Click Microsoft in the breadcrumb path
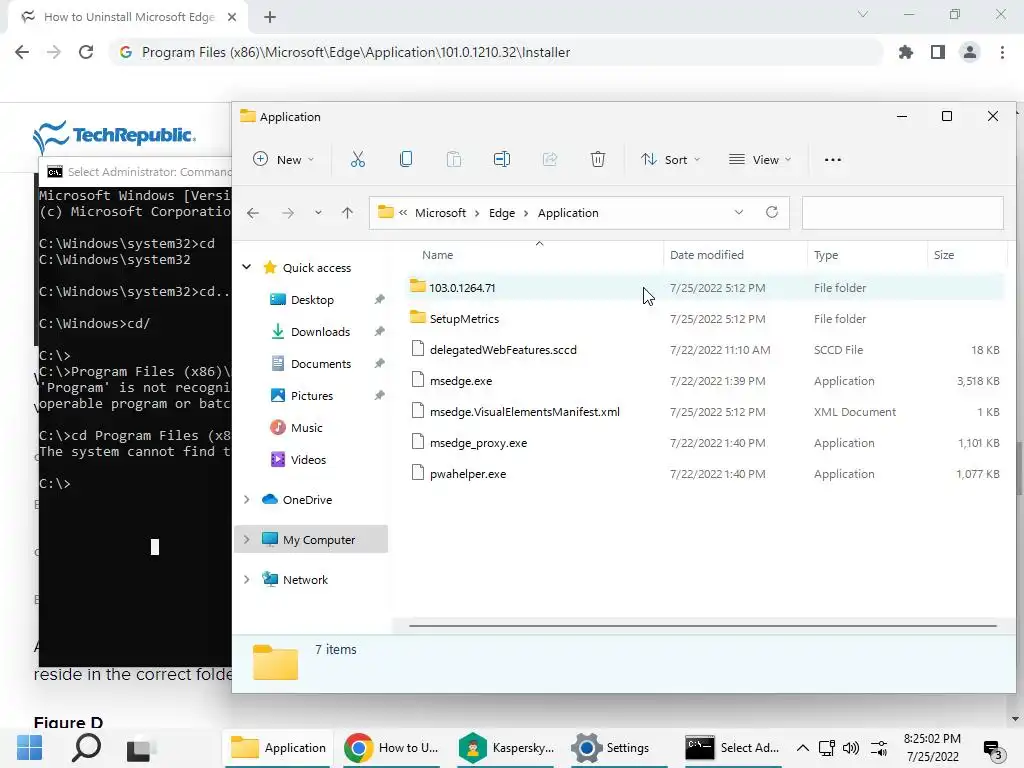The height and width of the screenshot is (768, 1024). click(x=440, y=213)
